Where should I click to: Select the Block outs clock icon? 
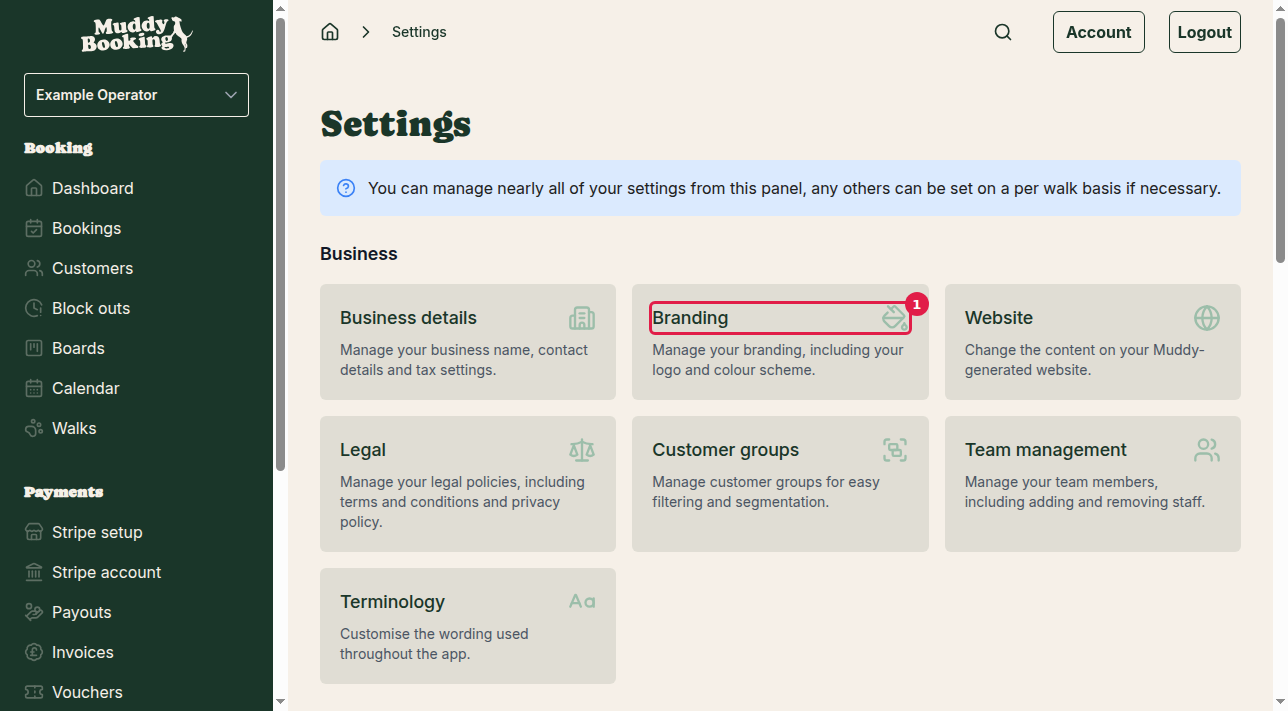click(33, 308)
